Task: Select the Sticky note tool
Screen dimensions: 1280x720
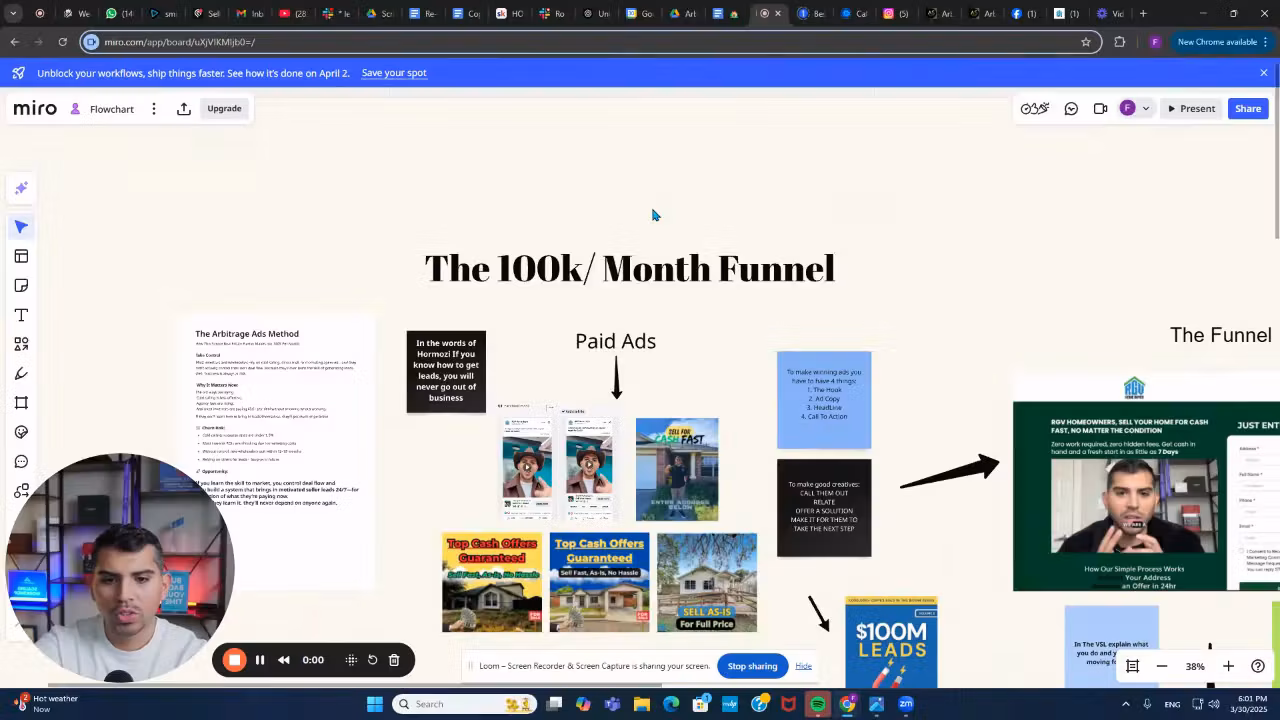Action: point(21,286)
